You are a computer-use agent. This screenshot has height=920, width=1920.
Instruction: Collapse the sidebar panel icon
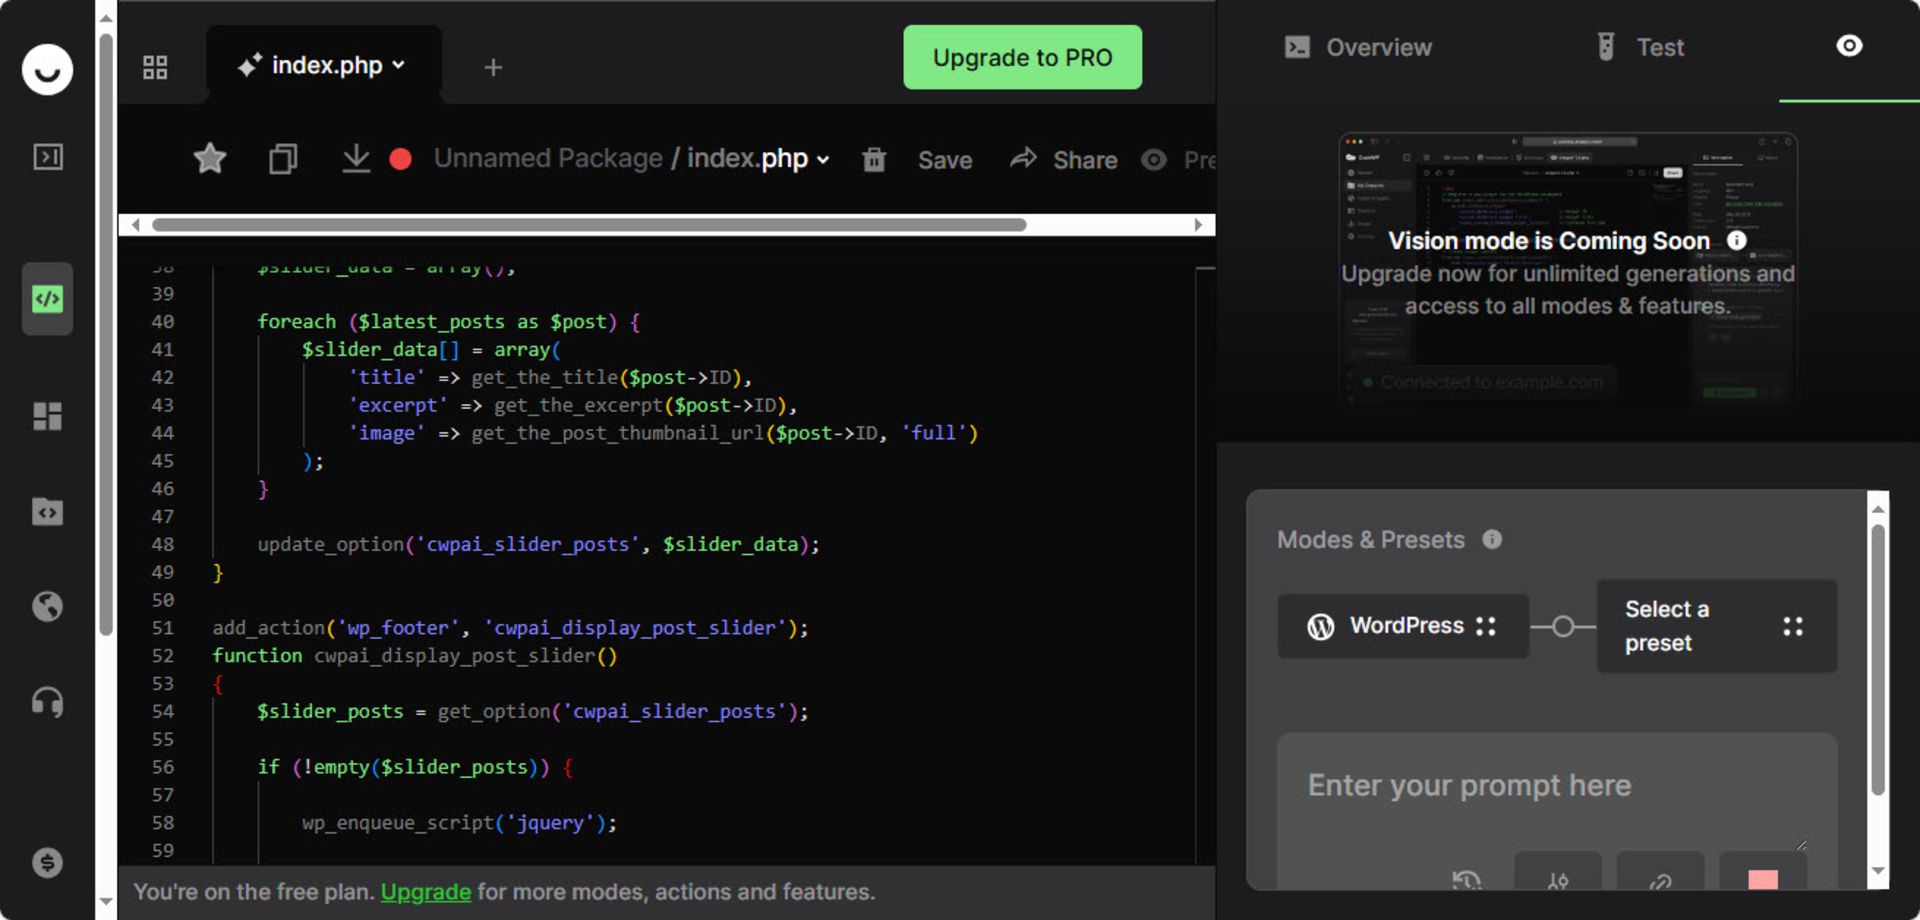coord(47,157)
